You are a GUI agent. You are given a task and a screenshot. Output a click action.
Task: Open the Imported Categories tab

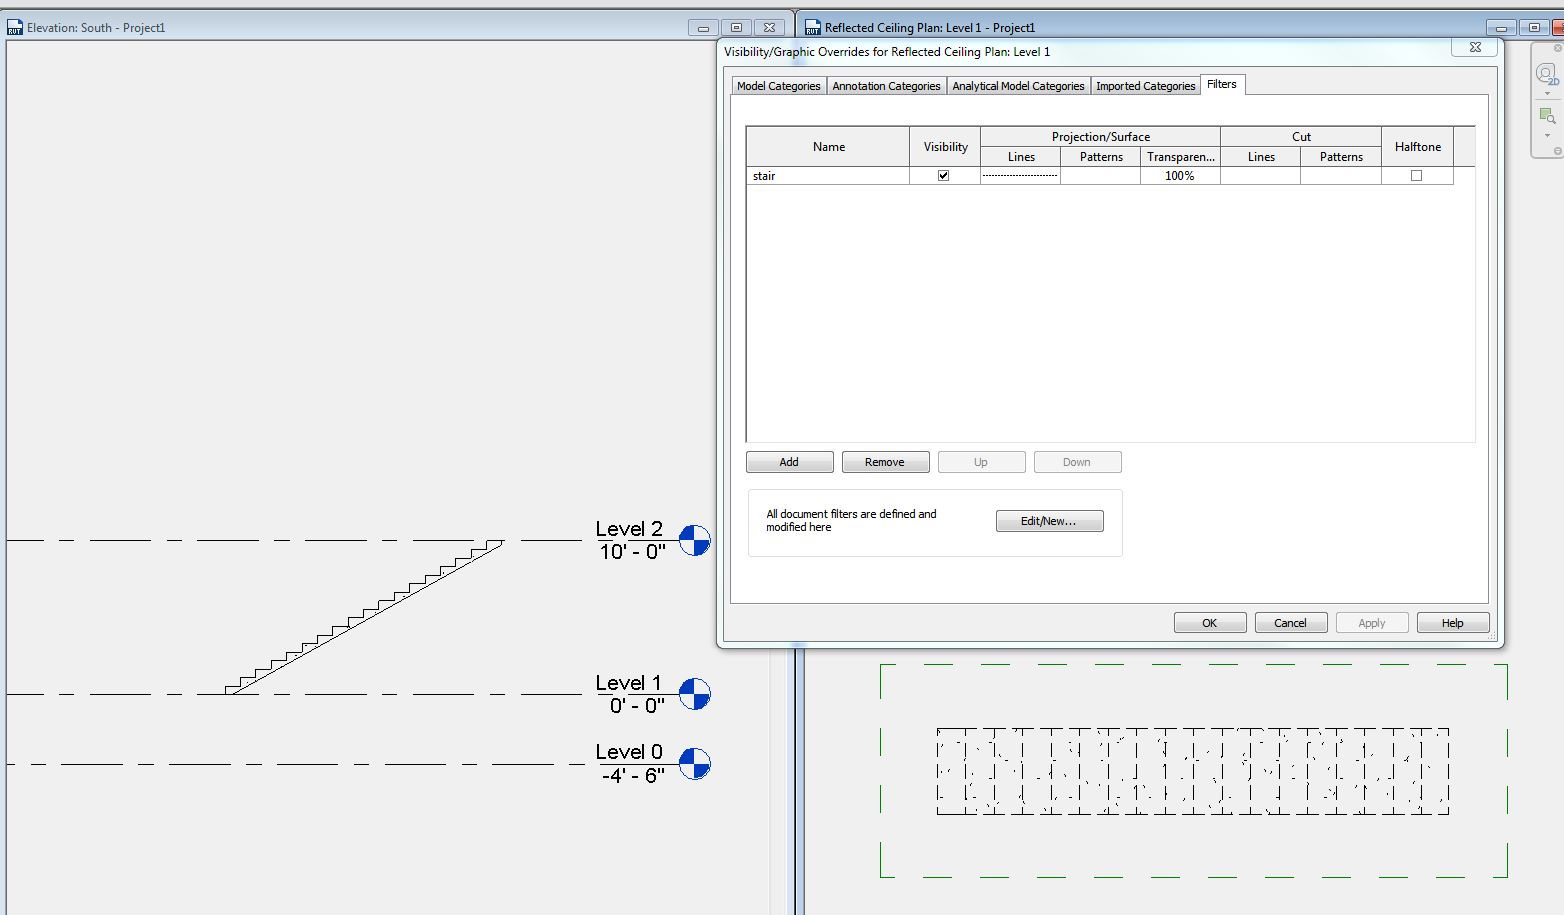click(1145, 86)
